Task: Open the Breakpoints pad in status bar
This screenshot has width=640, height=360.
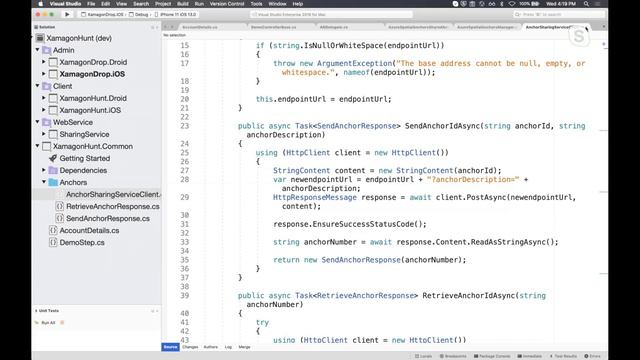Action: click(453, 356)
